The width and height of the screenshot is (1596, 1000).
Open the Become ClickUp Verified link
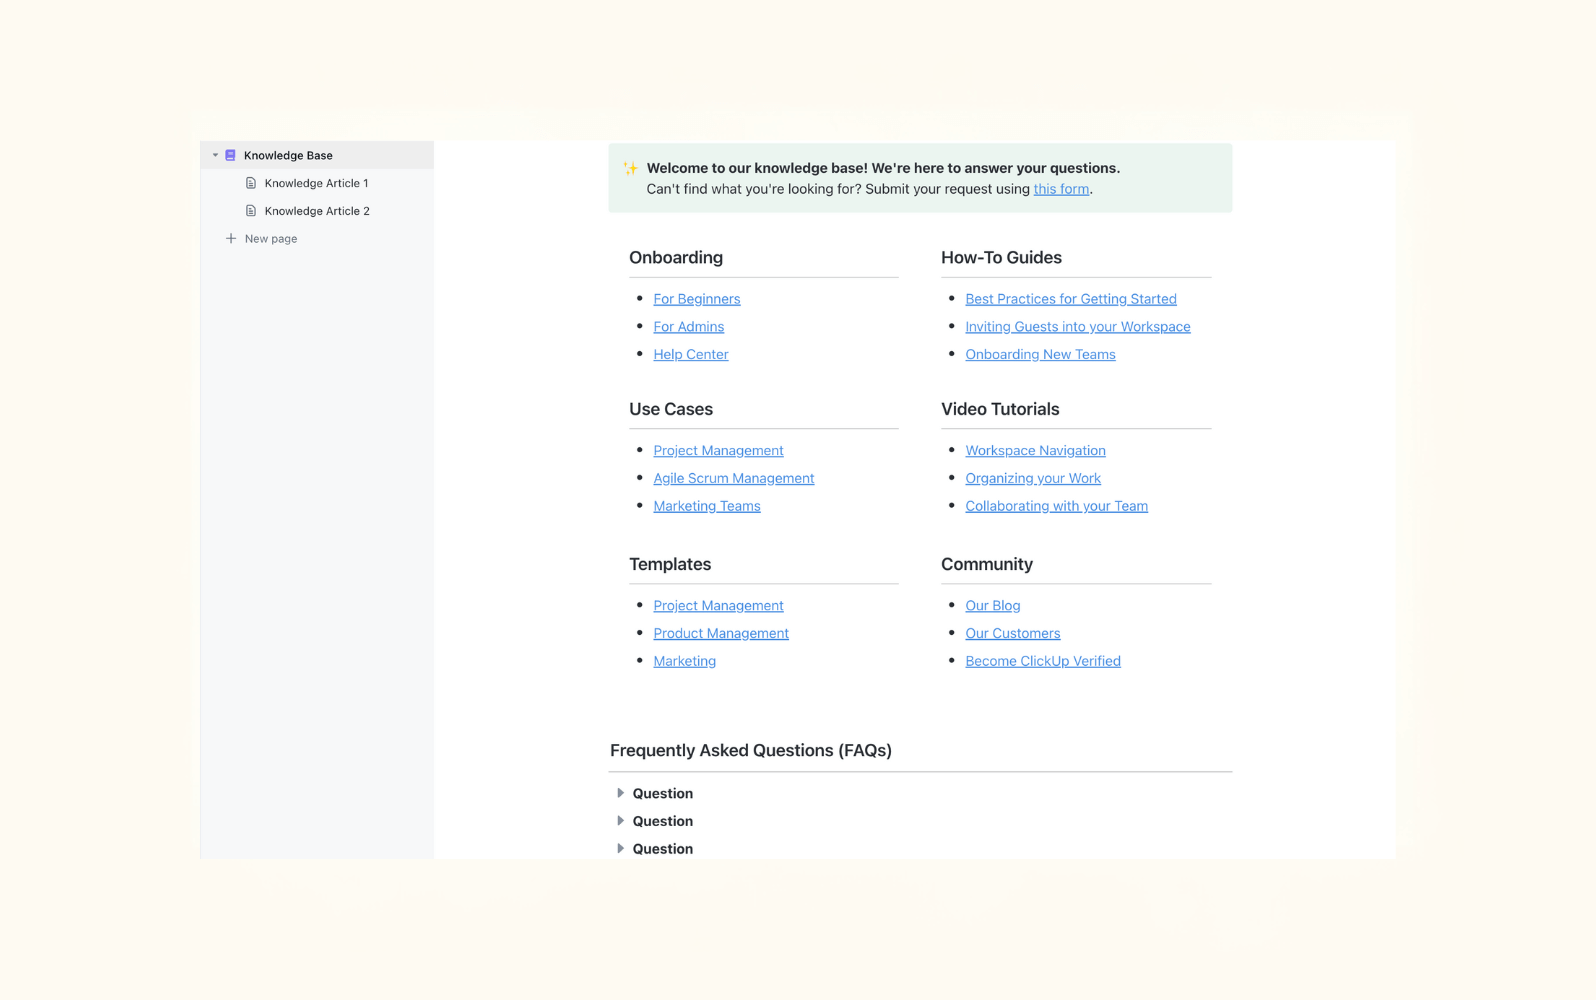[x=1043, y=661]
